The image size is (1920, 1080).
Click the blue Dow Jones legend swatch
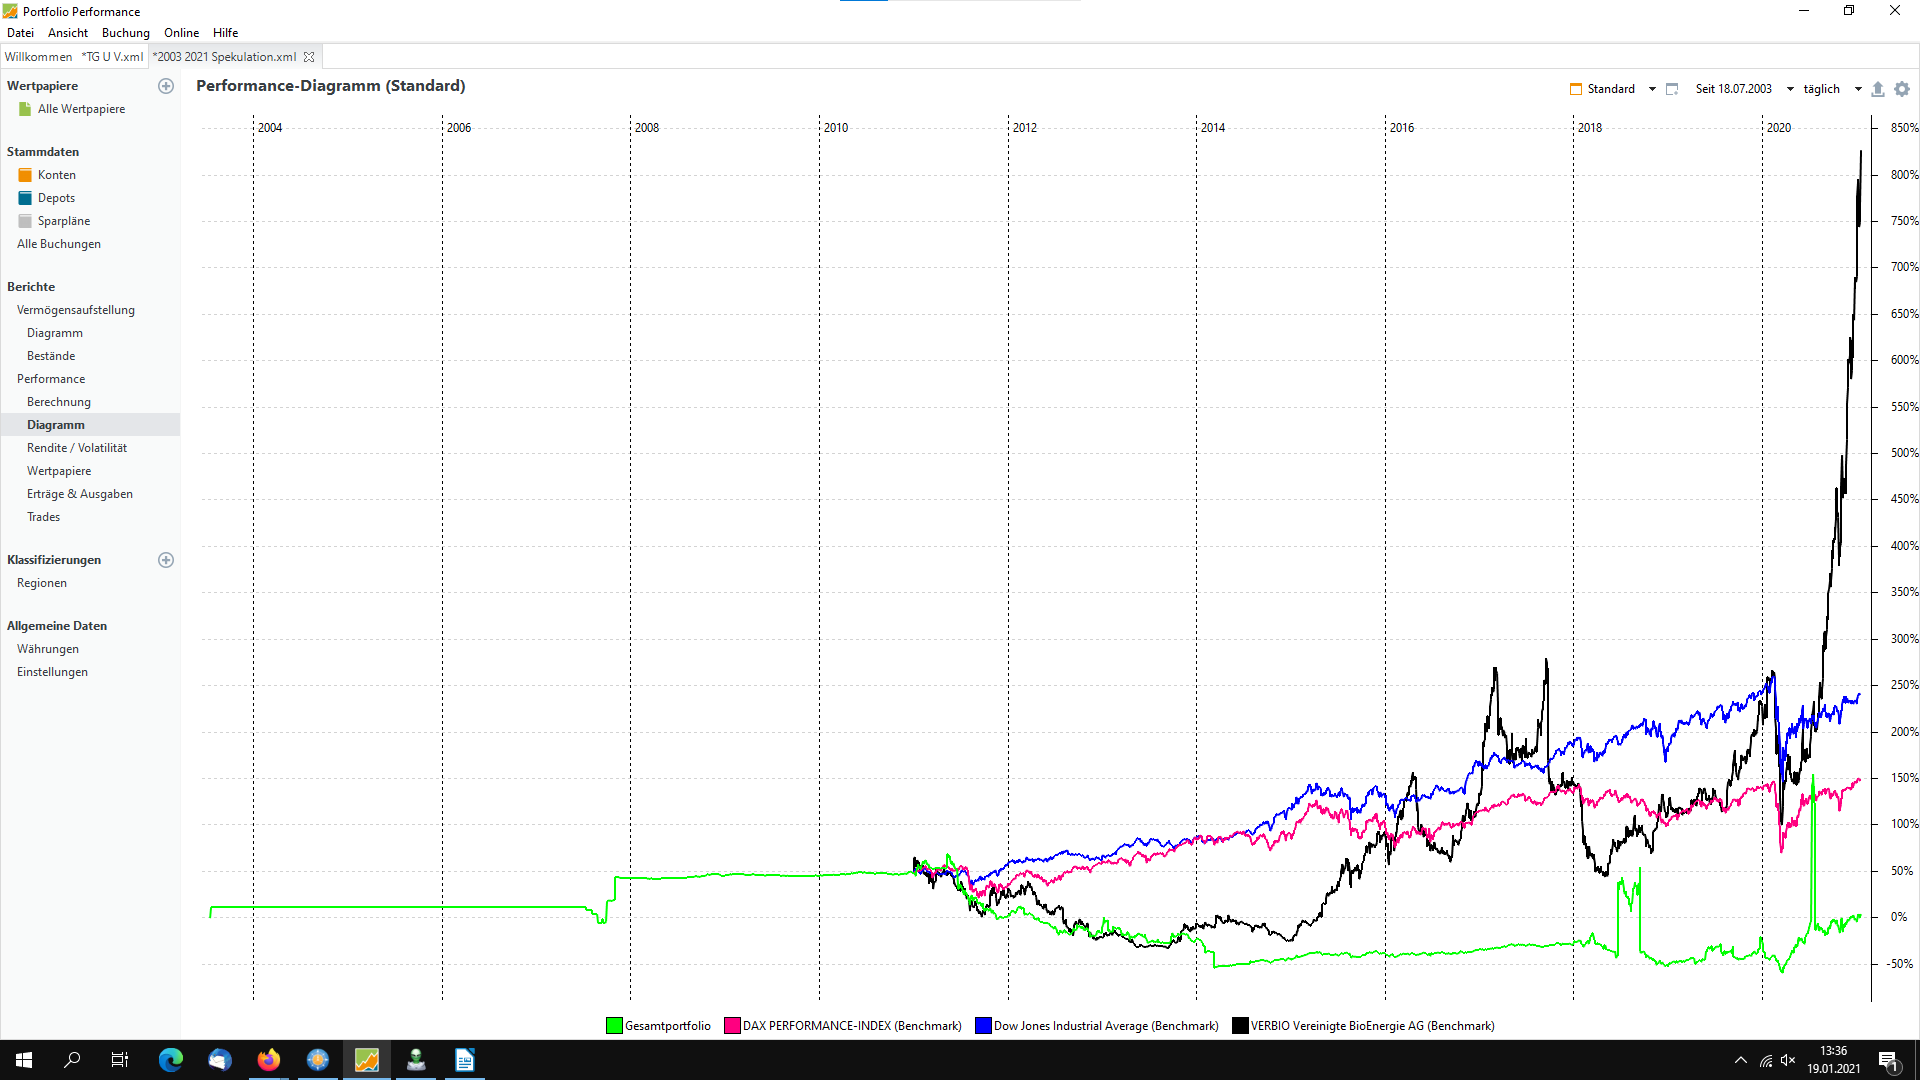[x=983, y=1026]
